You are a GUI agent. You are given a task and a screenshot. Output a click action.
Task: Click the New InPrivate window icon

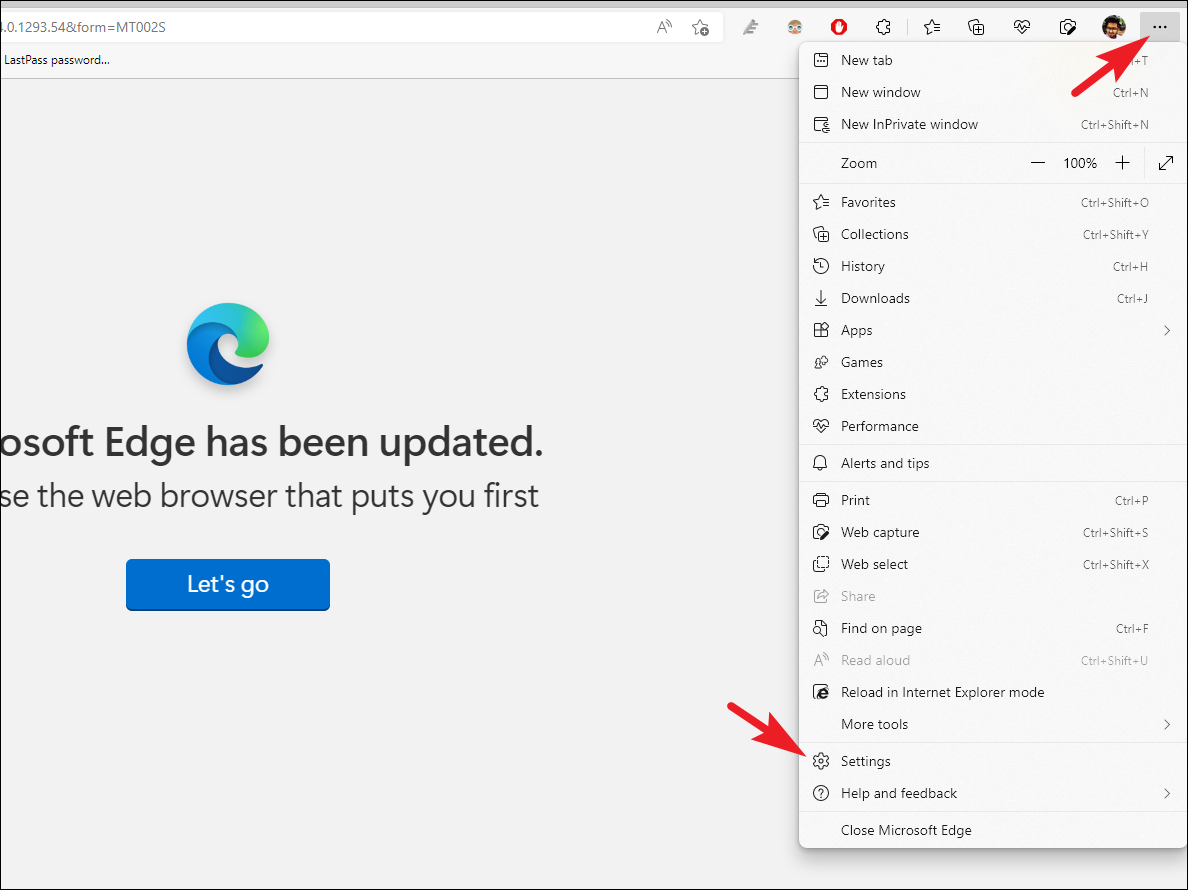click(821, 124)
